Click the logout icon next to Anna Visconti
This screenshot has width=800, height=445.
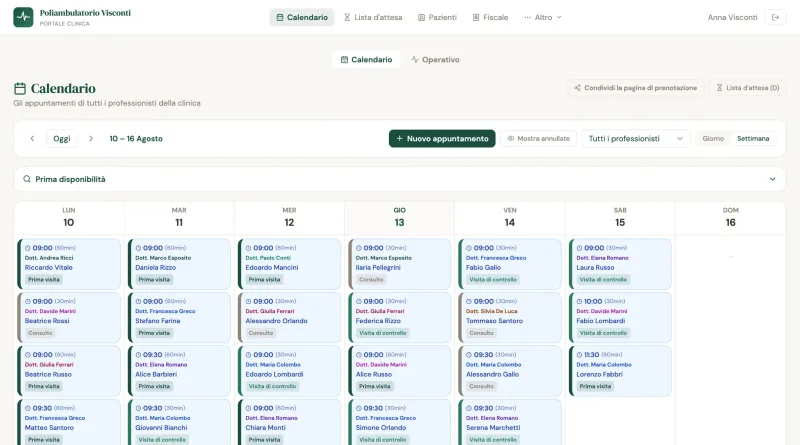tap(775, 17)
